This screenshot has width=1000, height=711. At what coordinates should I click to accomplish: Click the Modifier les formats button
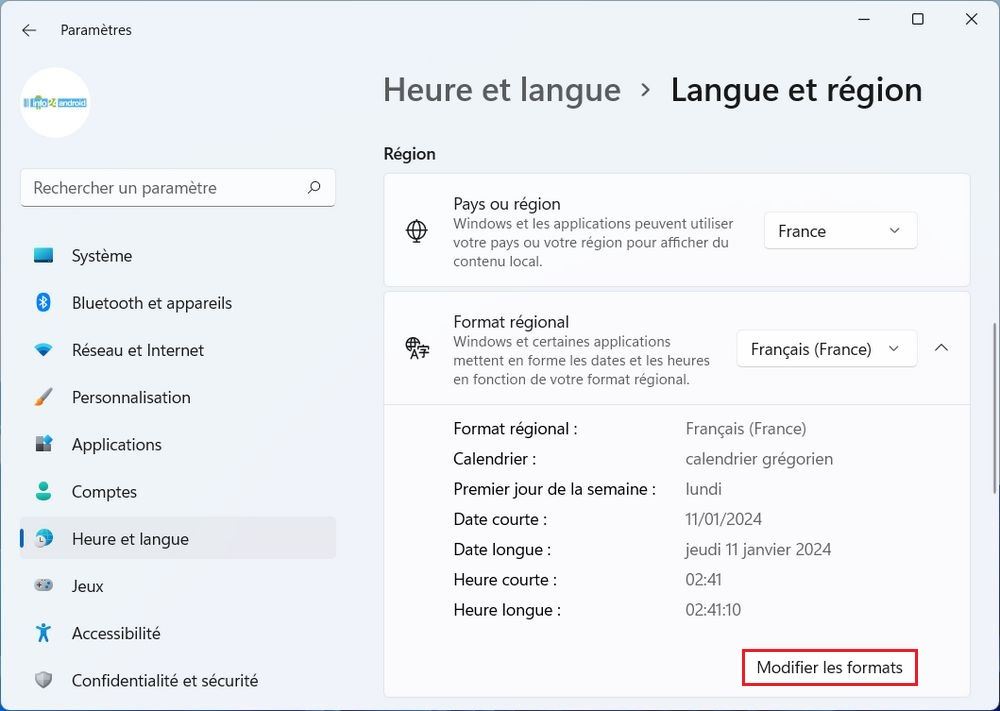tap(829, 667)
